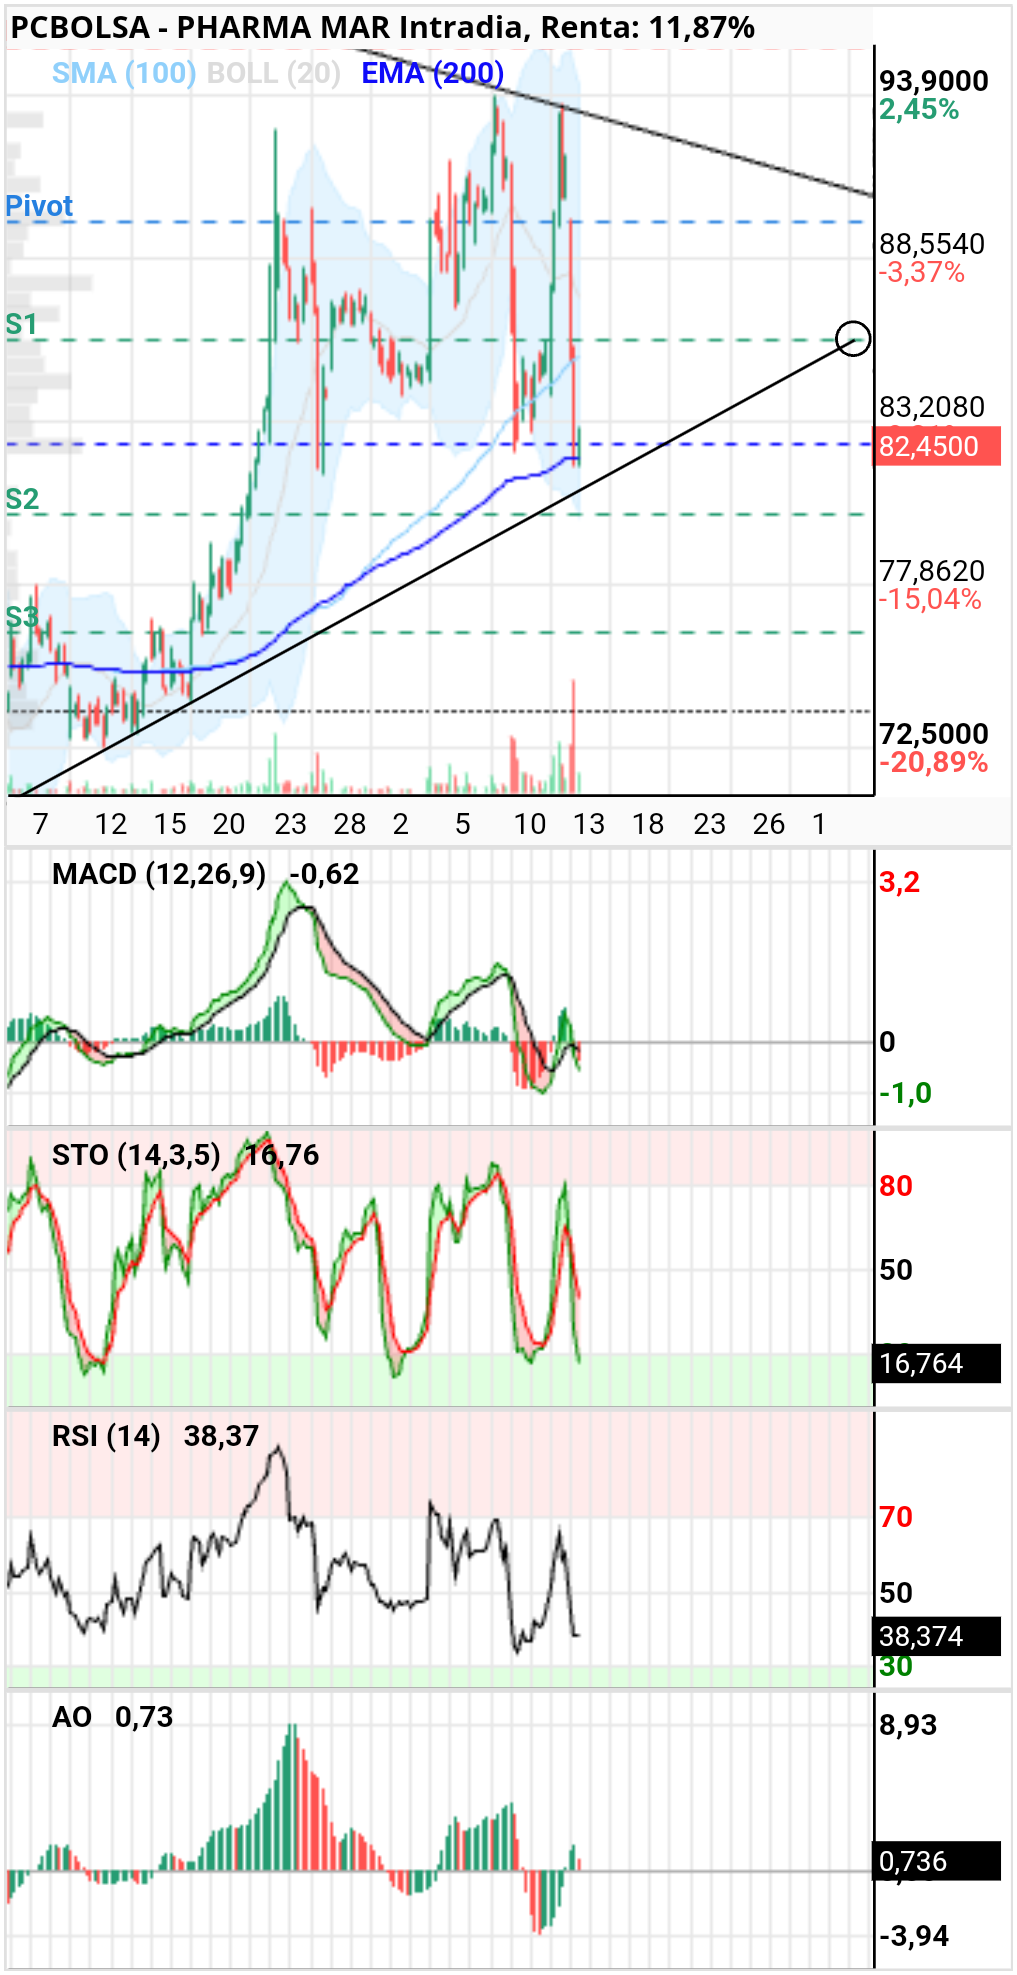Click the black 0,736 AO value tag
1017x1975 pixels.
(938, 1861)
